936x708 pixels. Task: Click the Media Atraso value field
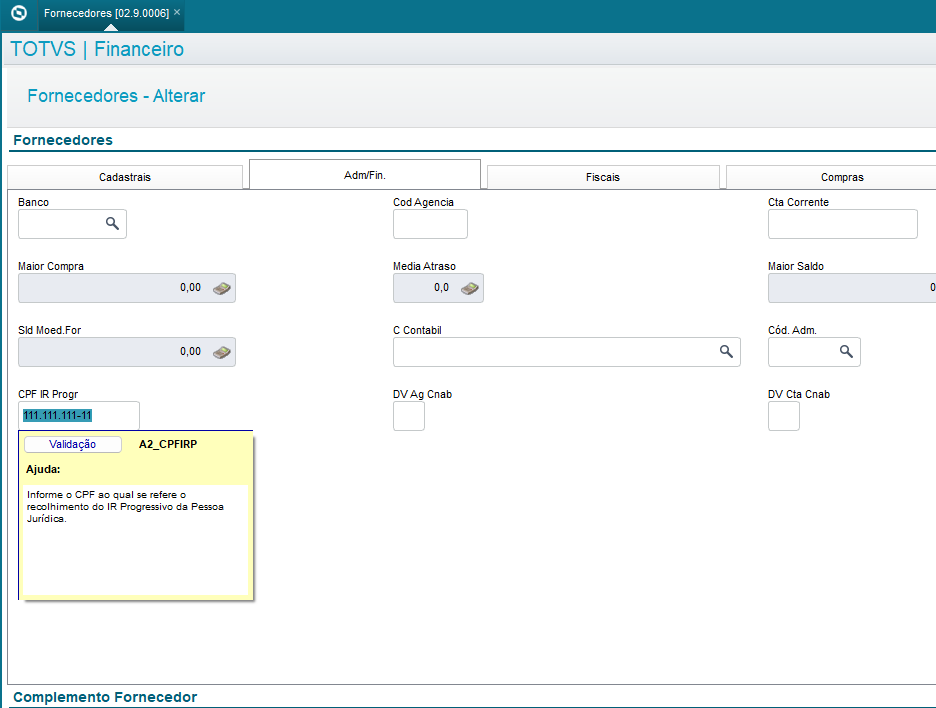(438, 288)
